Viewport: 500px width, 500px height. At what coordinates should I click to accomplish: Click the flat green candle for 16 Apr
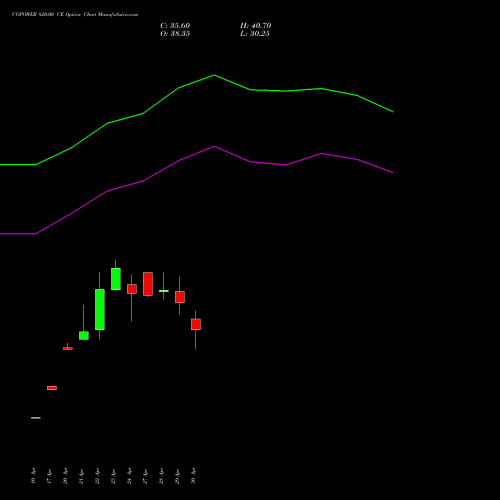pos(36,418)
